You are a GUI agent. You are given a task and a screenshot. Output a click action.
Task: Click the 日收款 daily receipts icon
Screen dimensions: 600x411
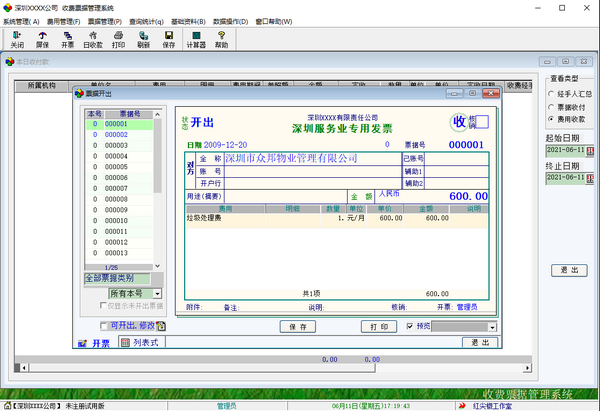tap(93, 38)
